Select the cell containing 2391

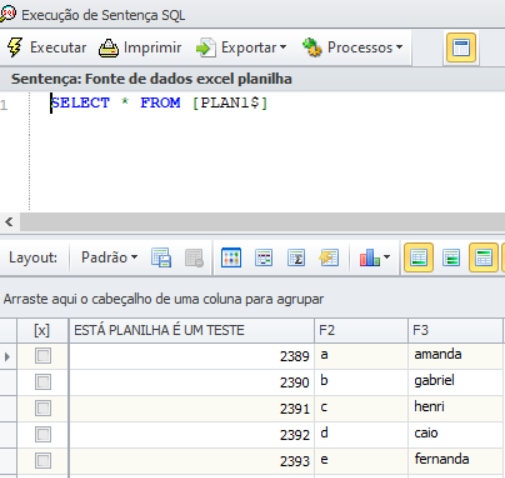click(192, 409)
